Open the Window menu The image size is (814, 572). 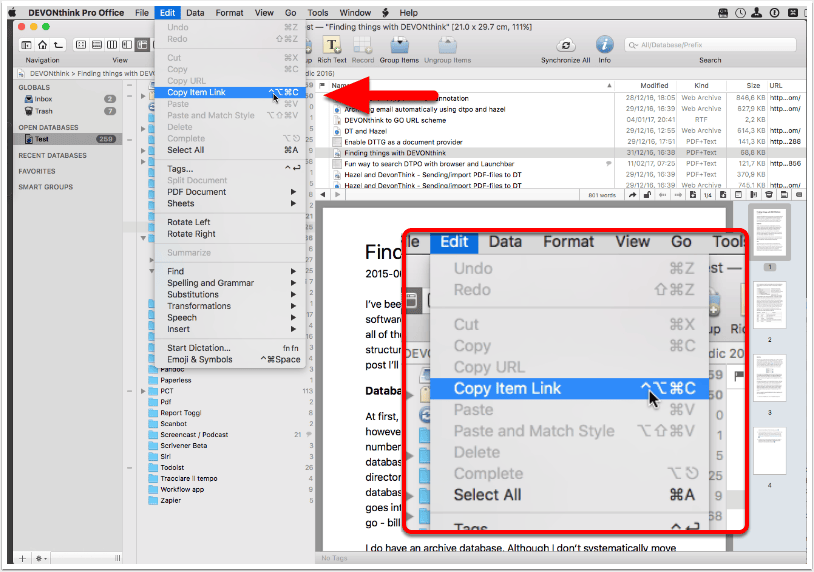click(355, 12)
